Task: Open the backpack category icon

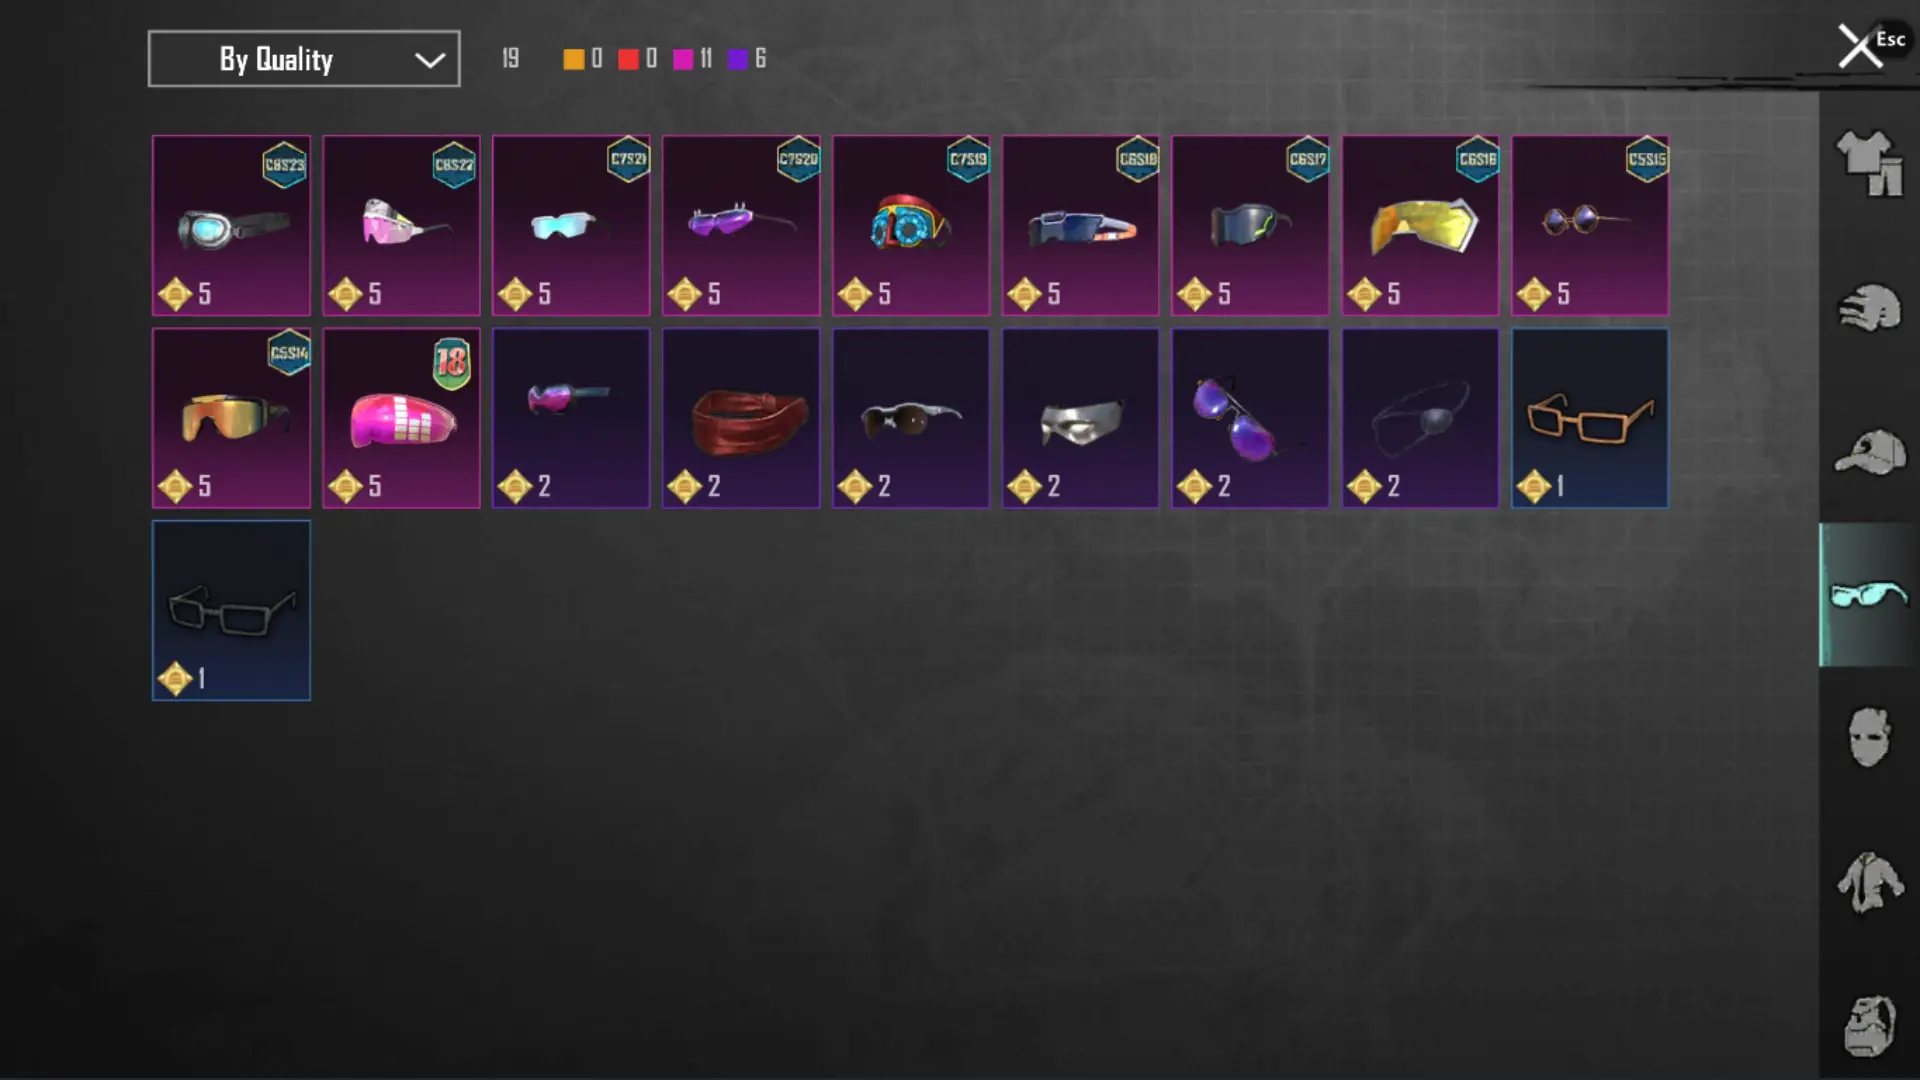Action: 1869,1025
